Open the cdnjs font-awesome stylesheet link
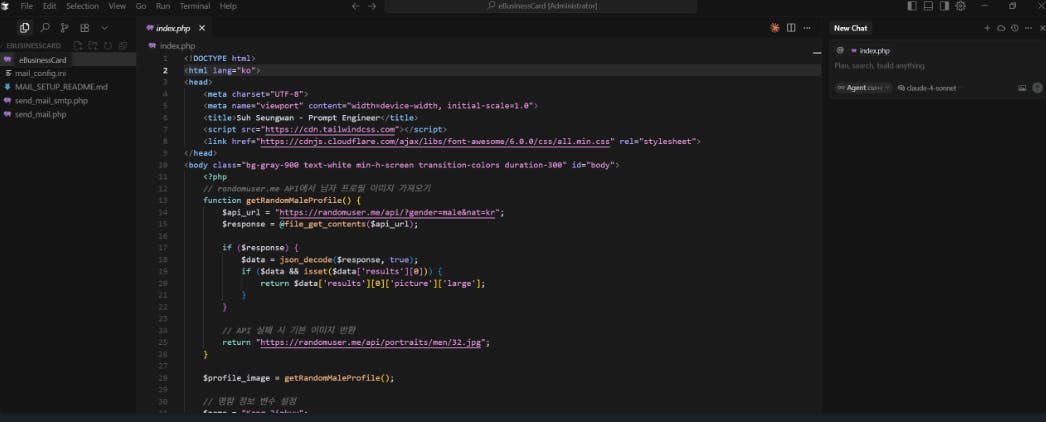This screenshot has width=1046, height=422. [436, 141]
